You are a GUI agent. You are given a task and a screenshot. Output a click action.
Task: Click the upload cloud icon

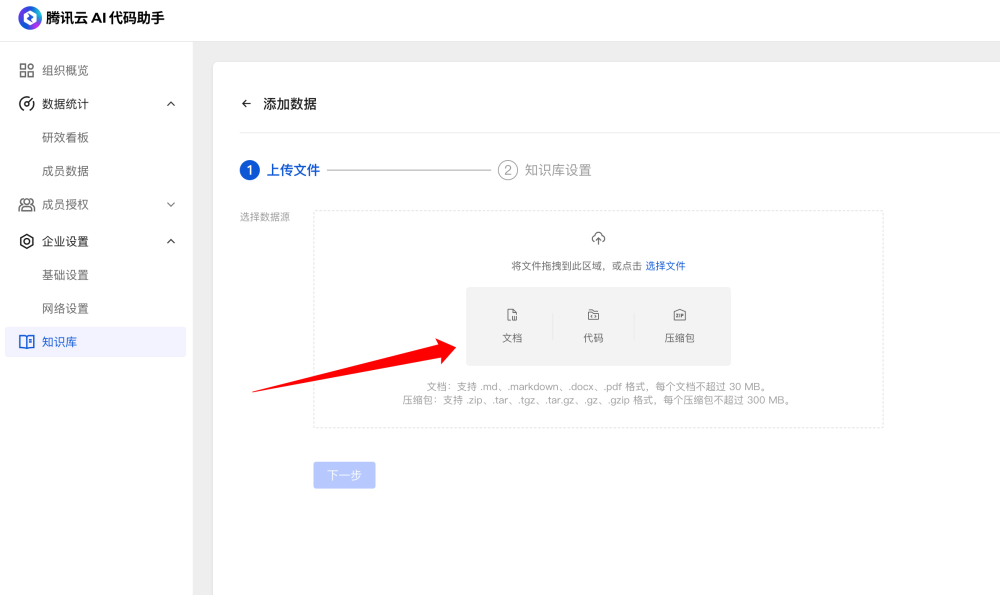(x=598, y=238)
